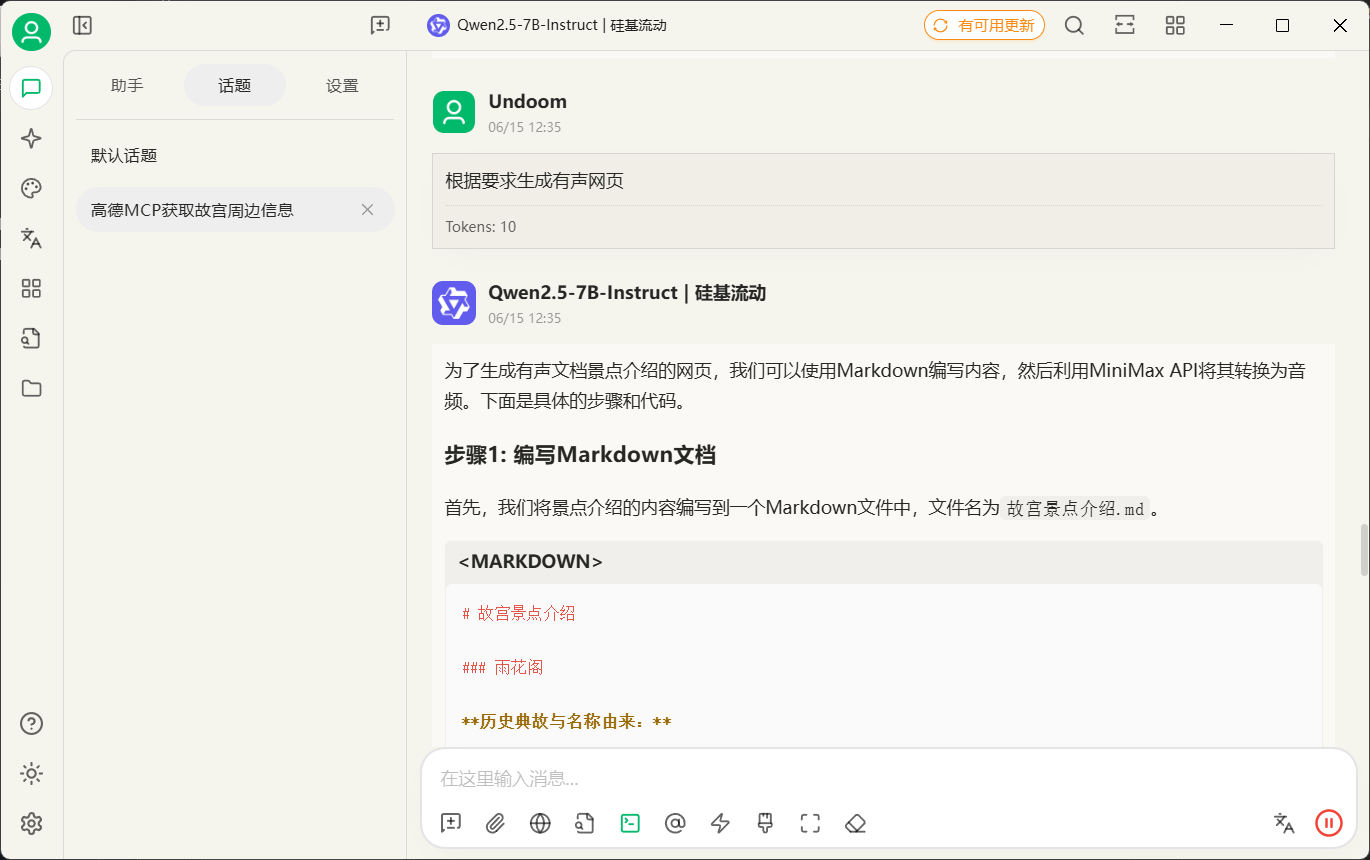
Task: Attach a file with the paperclip icon
Action: pyautogui.click(x=495, y=823)
